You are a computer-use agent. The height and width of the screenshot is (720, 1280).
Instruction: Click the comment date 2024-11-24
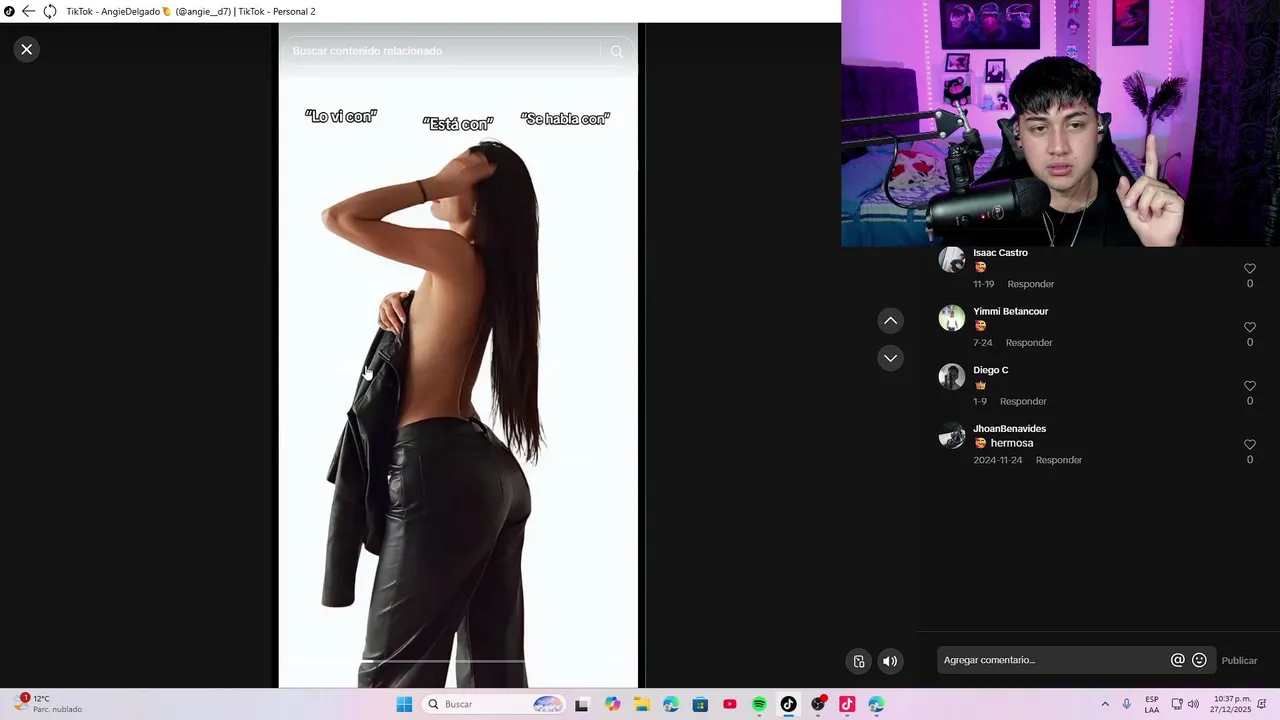tap(998, 460)
